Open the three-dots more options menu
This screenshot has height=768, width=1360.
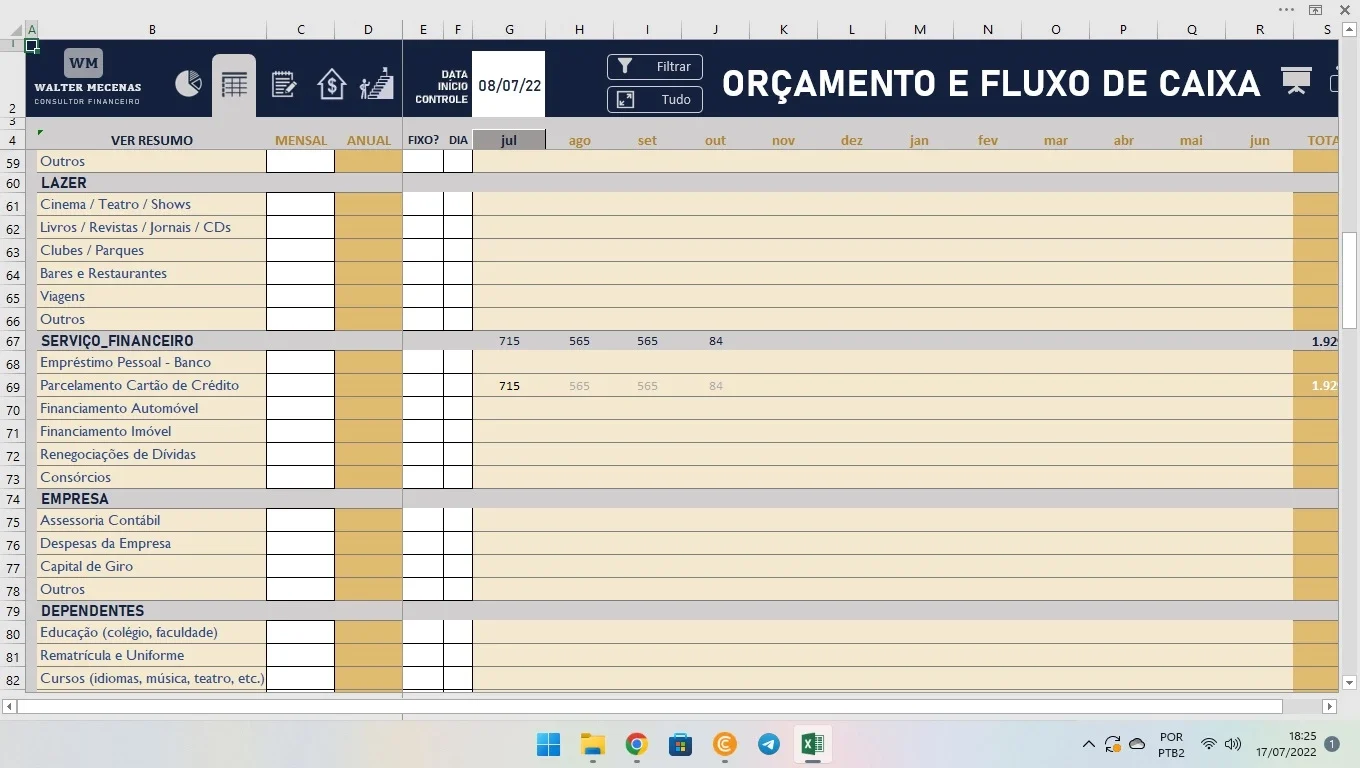coord(1287,10)
